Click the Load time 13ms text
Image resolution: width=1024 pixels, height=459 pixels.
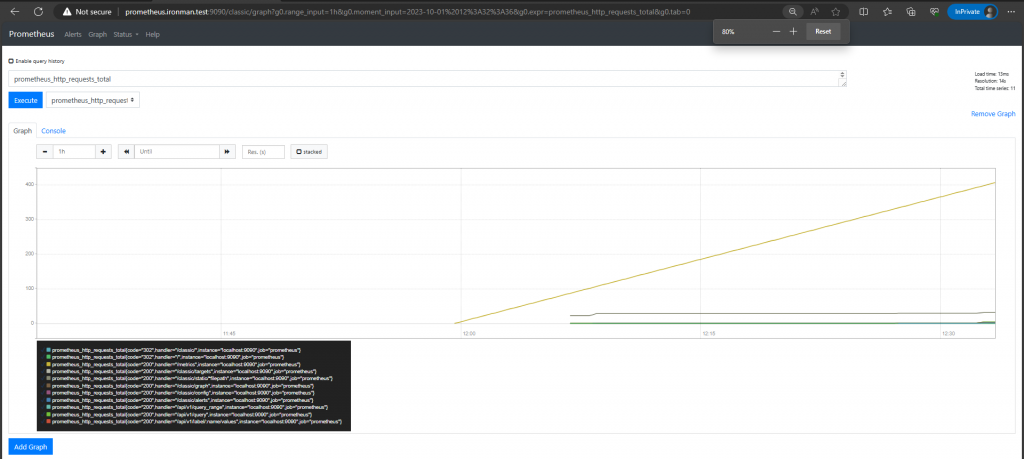[991, 74]
